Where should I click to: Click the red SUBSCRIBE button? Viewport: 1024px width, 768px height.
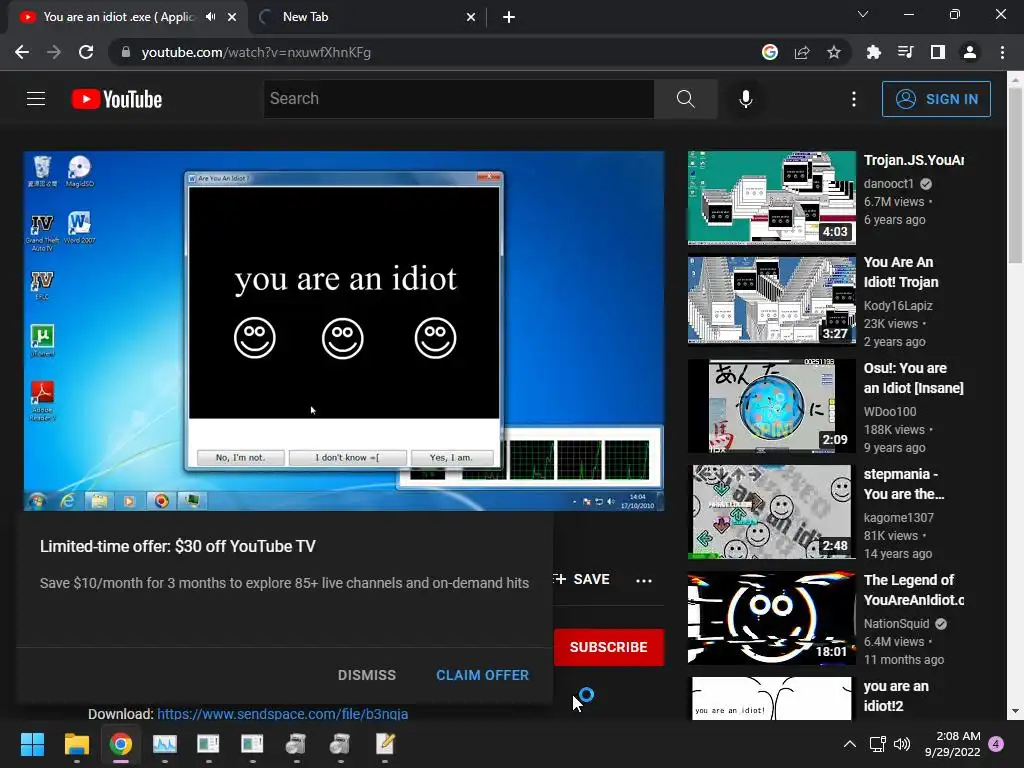(x=609, y=647)
